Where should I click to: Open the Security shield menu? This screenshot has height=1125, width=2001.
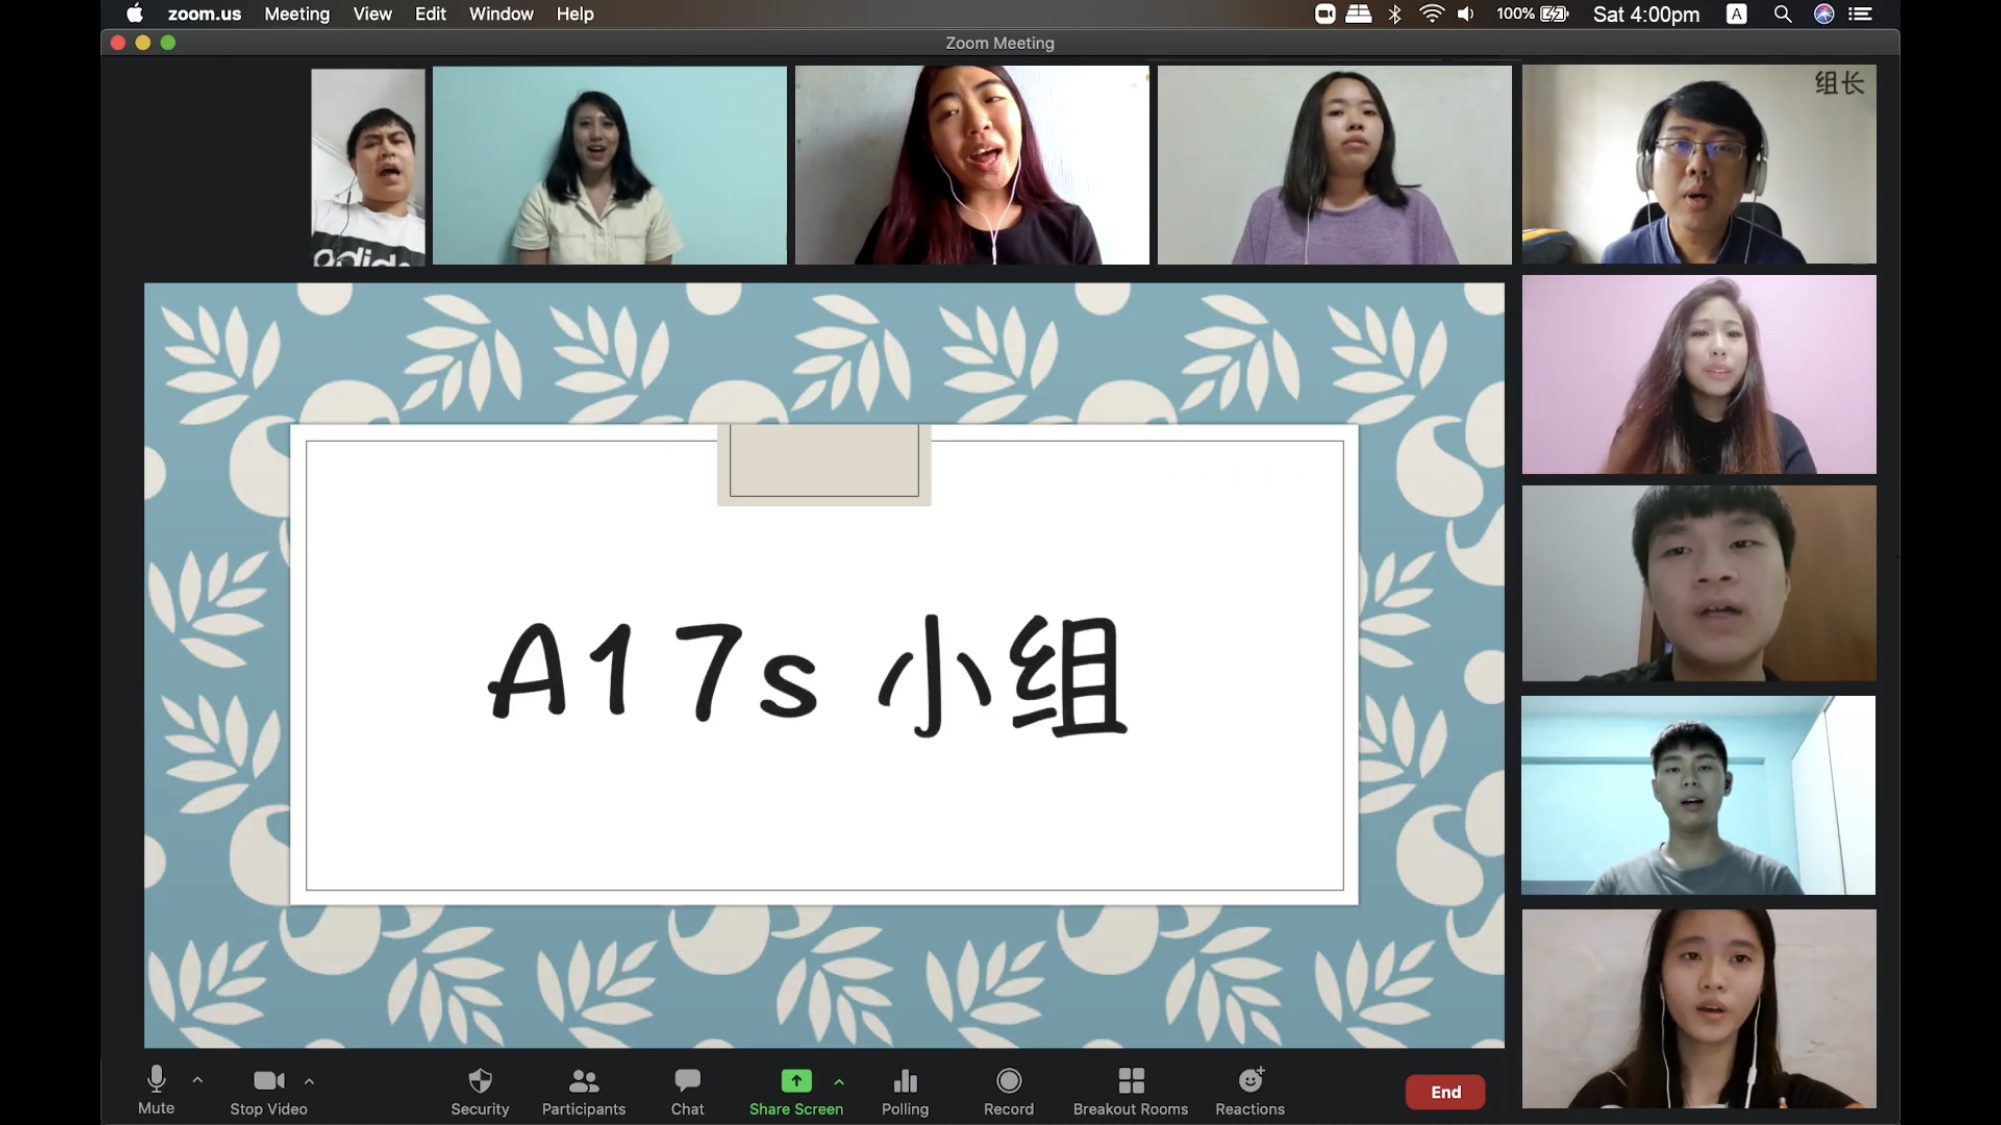[480, 1090]
